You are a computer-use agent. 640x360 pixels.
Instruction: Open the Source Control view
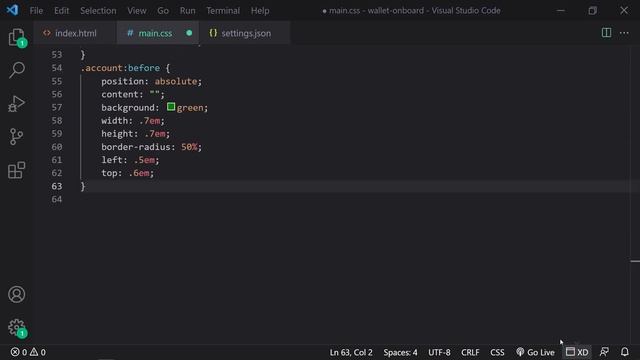click(16, 136)
